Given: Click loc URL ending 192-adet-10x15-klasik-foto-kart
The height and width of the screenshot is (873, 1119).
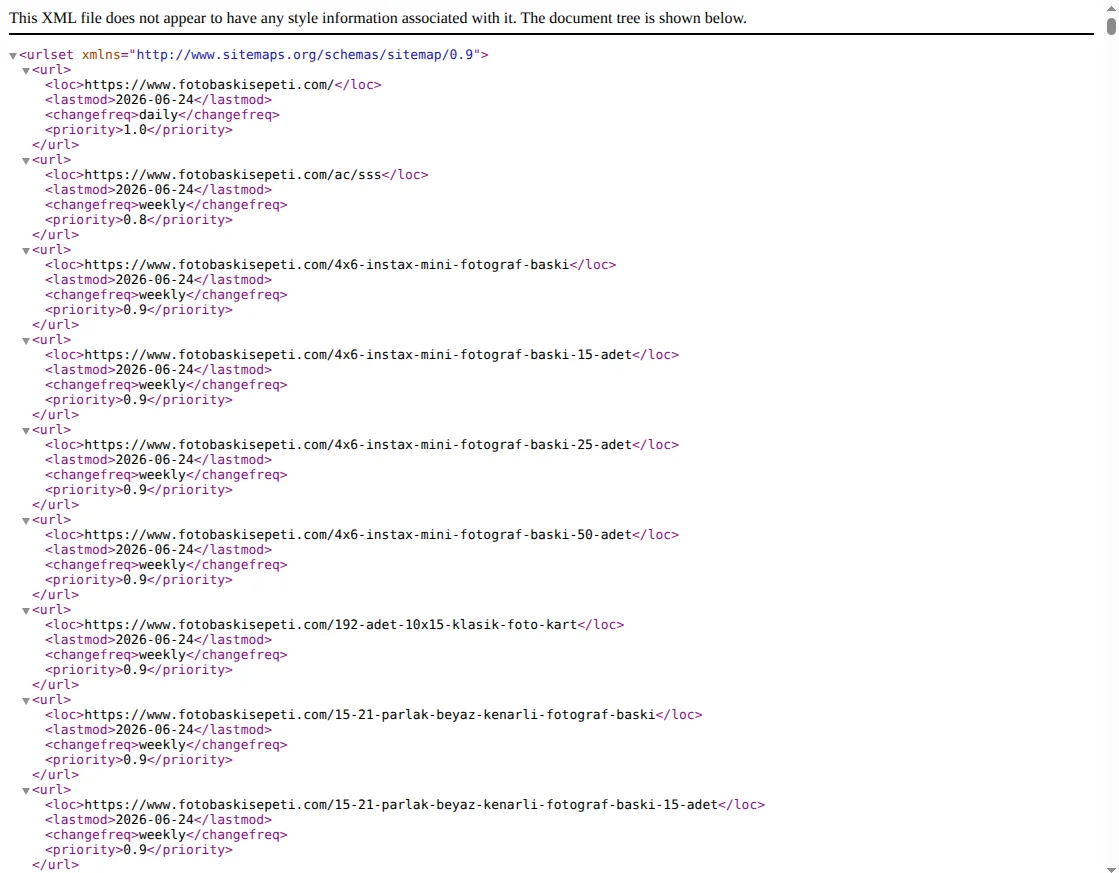Looking at the screenshot, I should [330, 624].
